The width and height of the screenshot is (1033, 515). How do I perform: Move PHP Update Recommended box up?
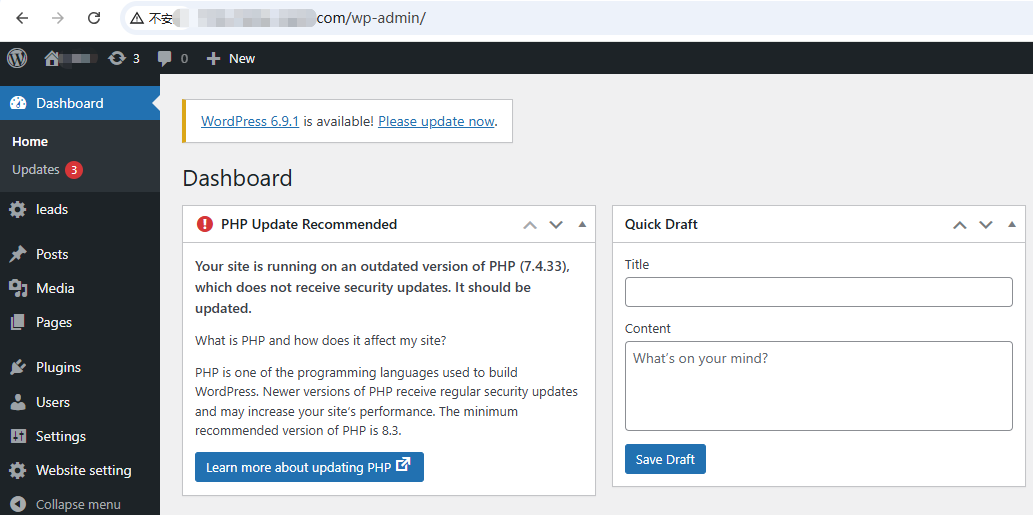pyautogui.click(x=530, y=225)
